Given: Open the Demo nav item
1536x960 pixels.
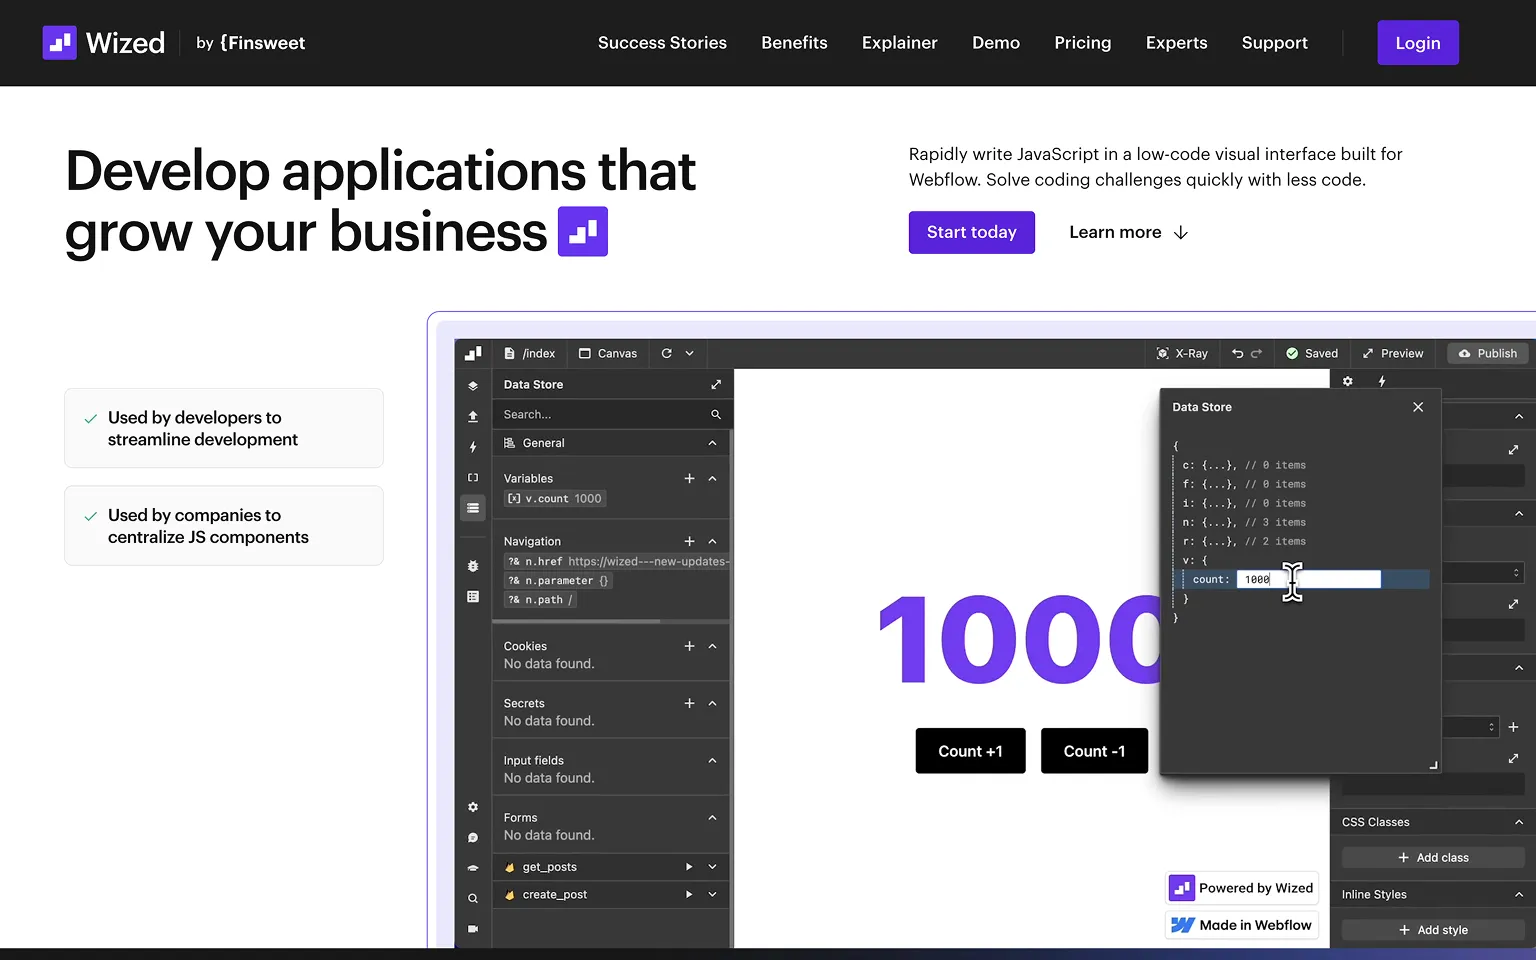Looking at the screenshot, I should pos(996,43).
